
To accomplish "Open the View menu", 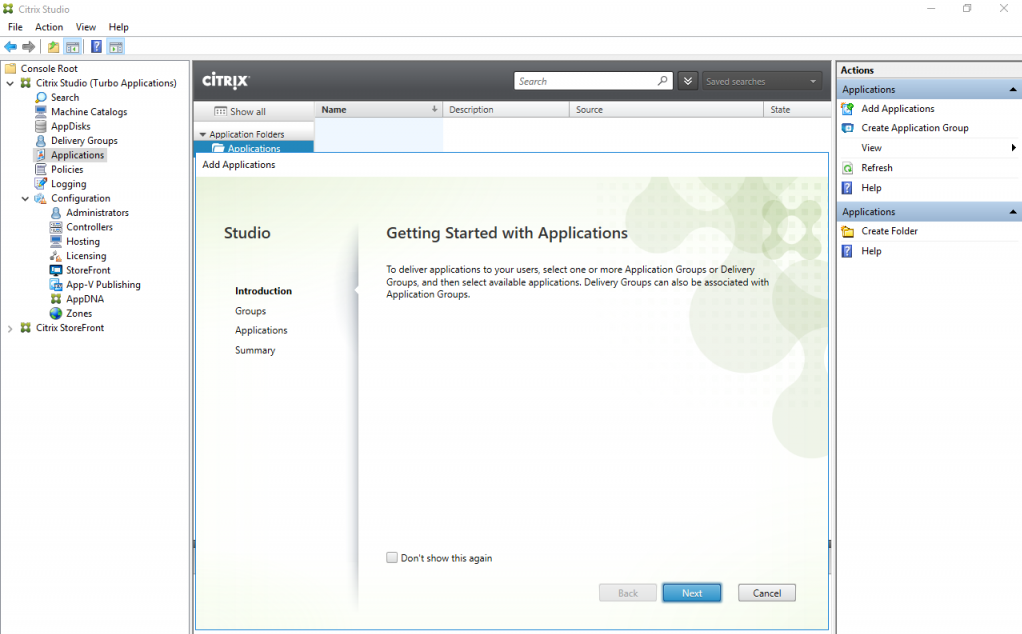I will 86,27.
